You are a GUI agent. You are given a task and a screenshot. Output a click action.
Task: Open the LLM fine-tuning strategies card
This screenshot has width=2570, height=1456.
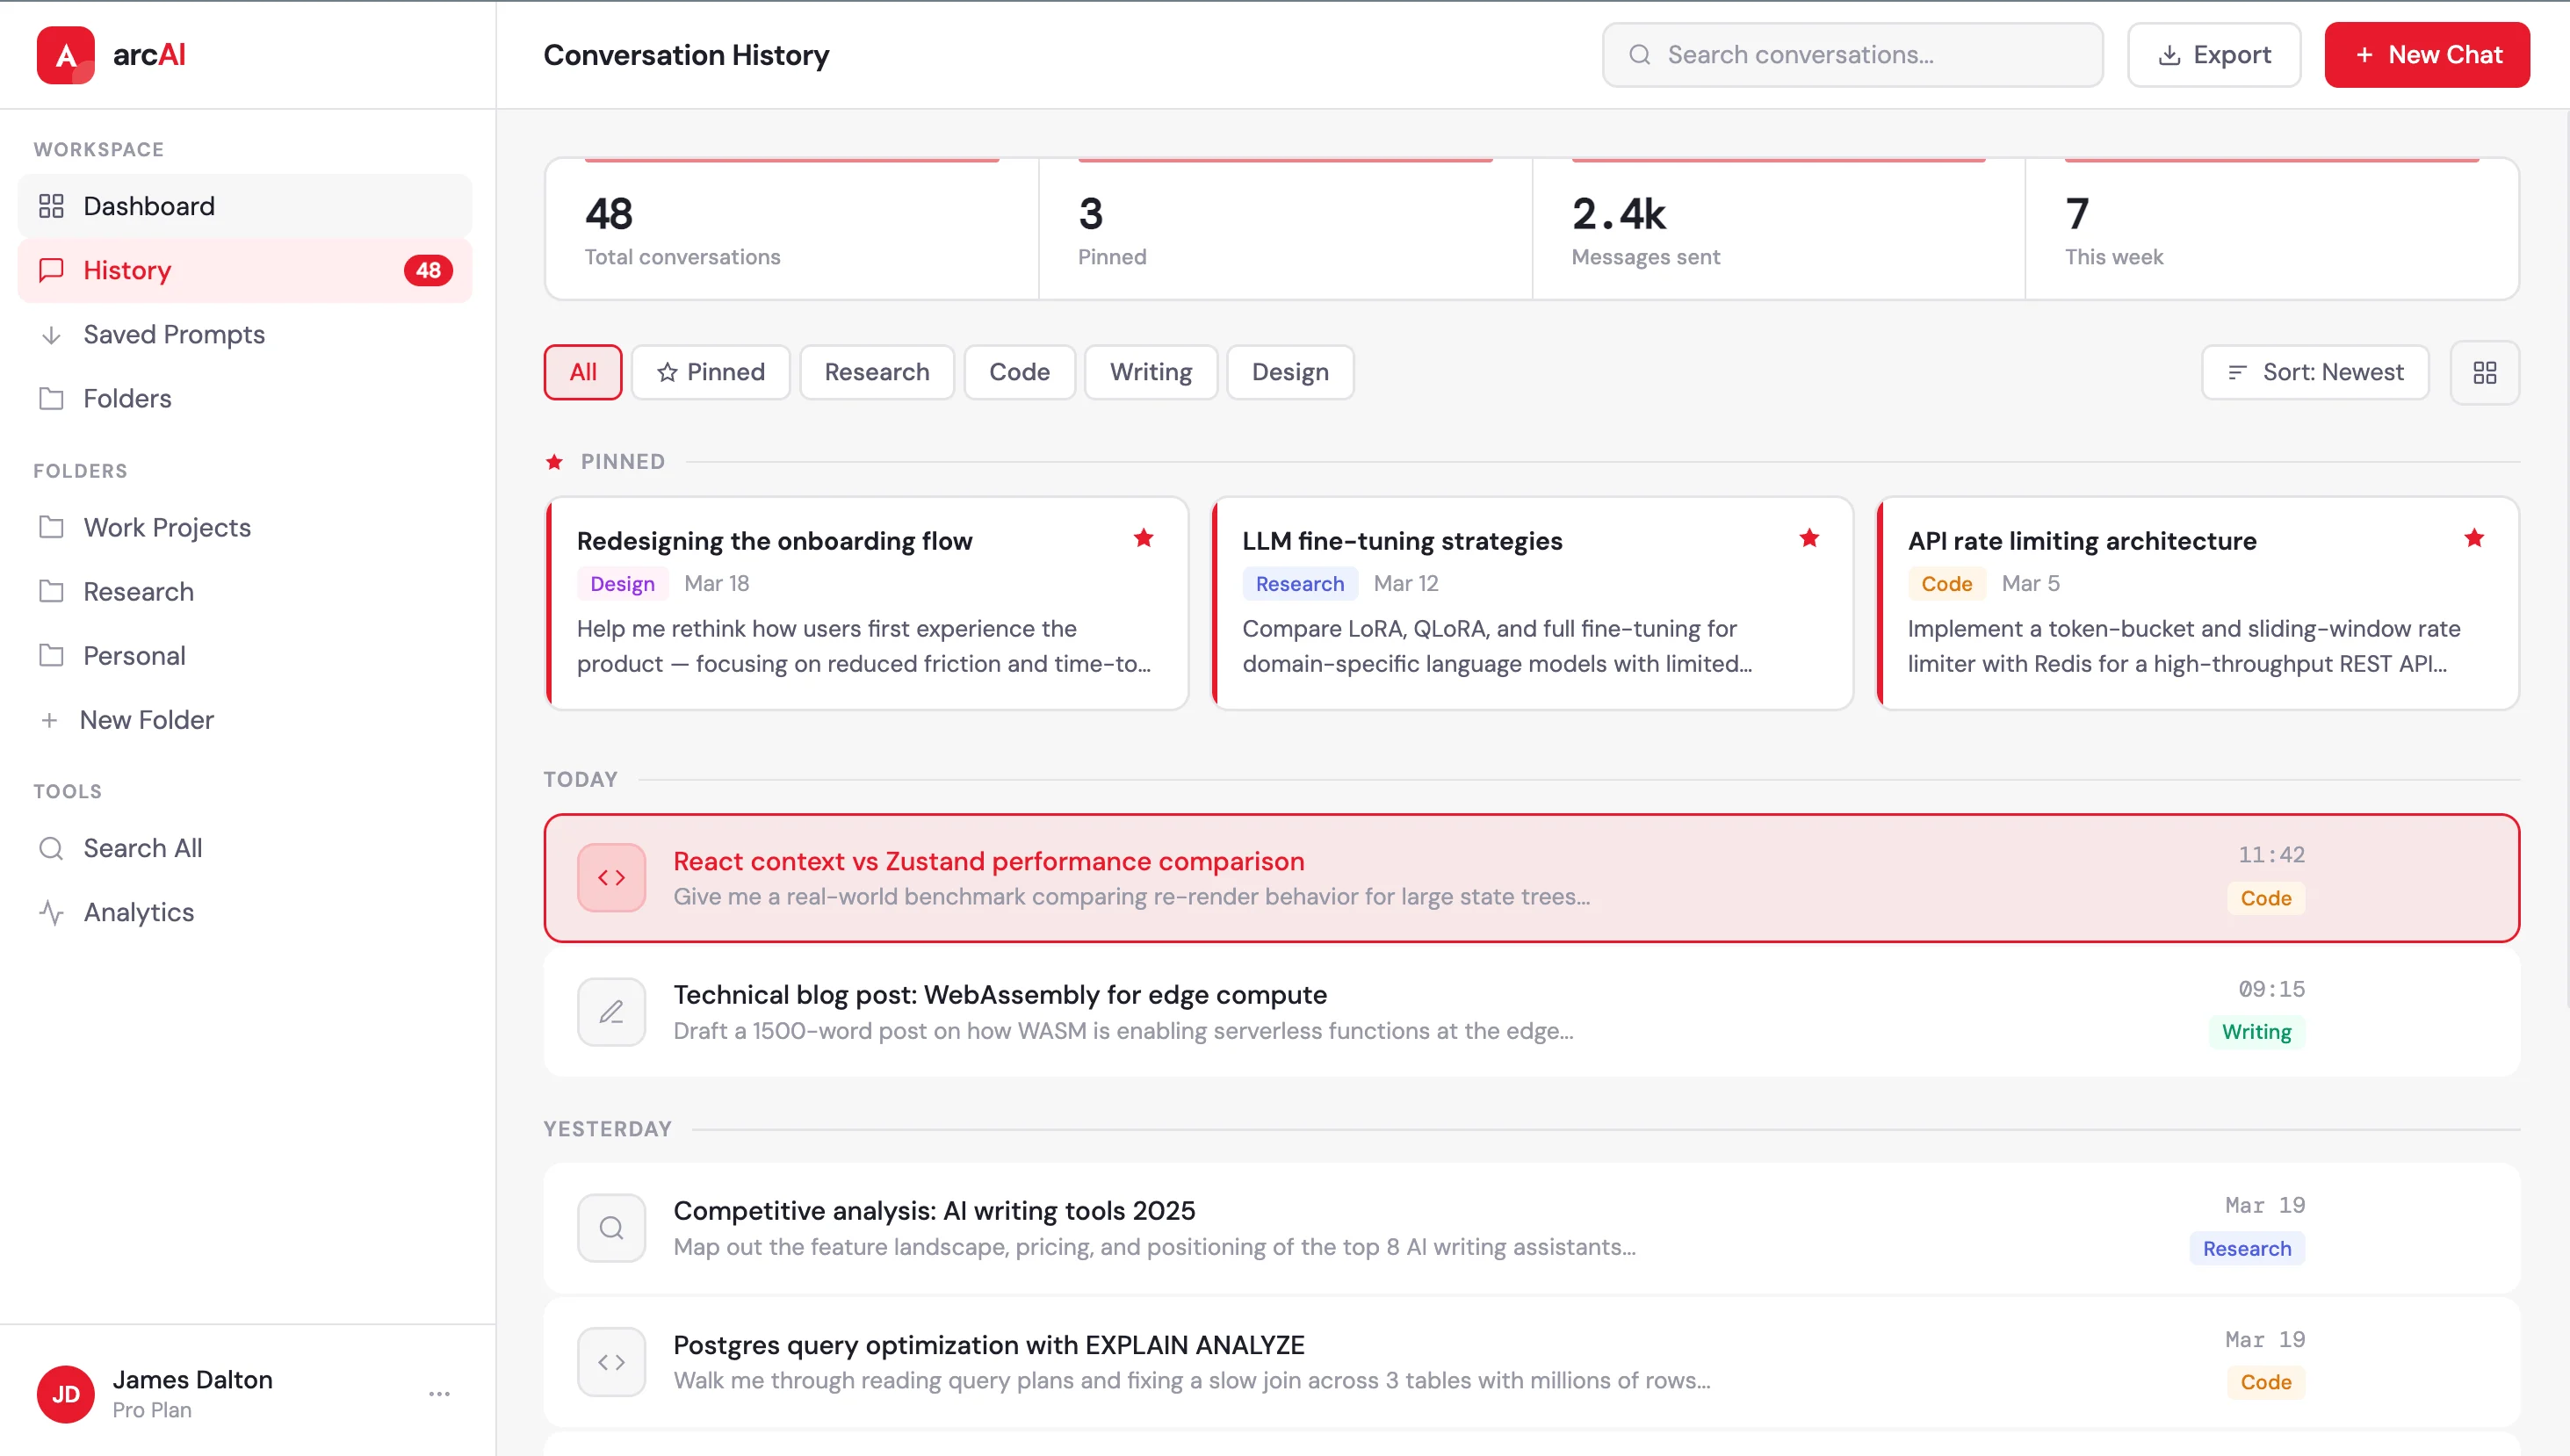point(1531,603)
